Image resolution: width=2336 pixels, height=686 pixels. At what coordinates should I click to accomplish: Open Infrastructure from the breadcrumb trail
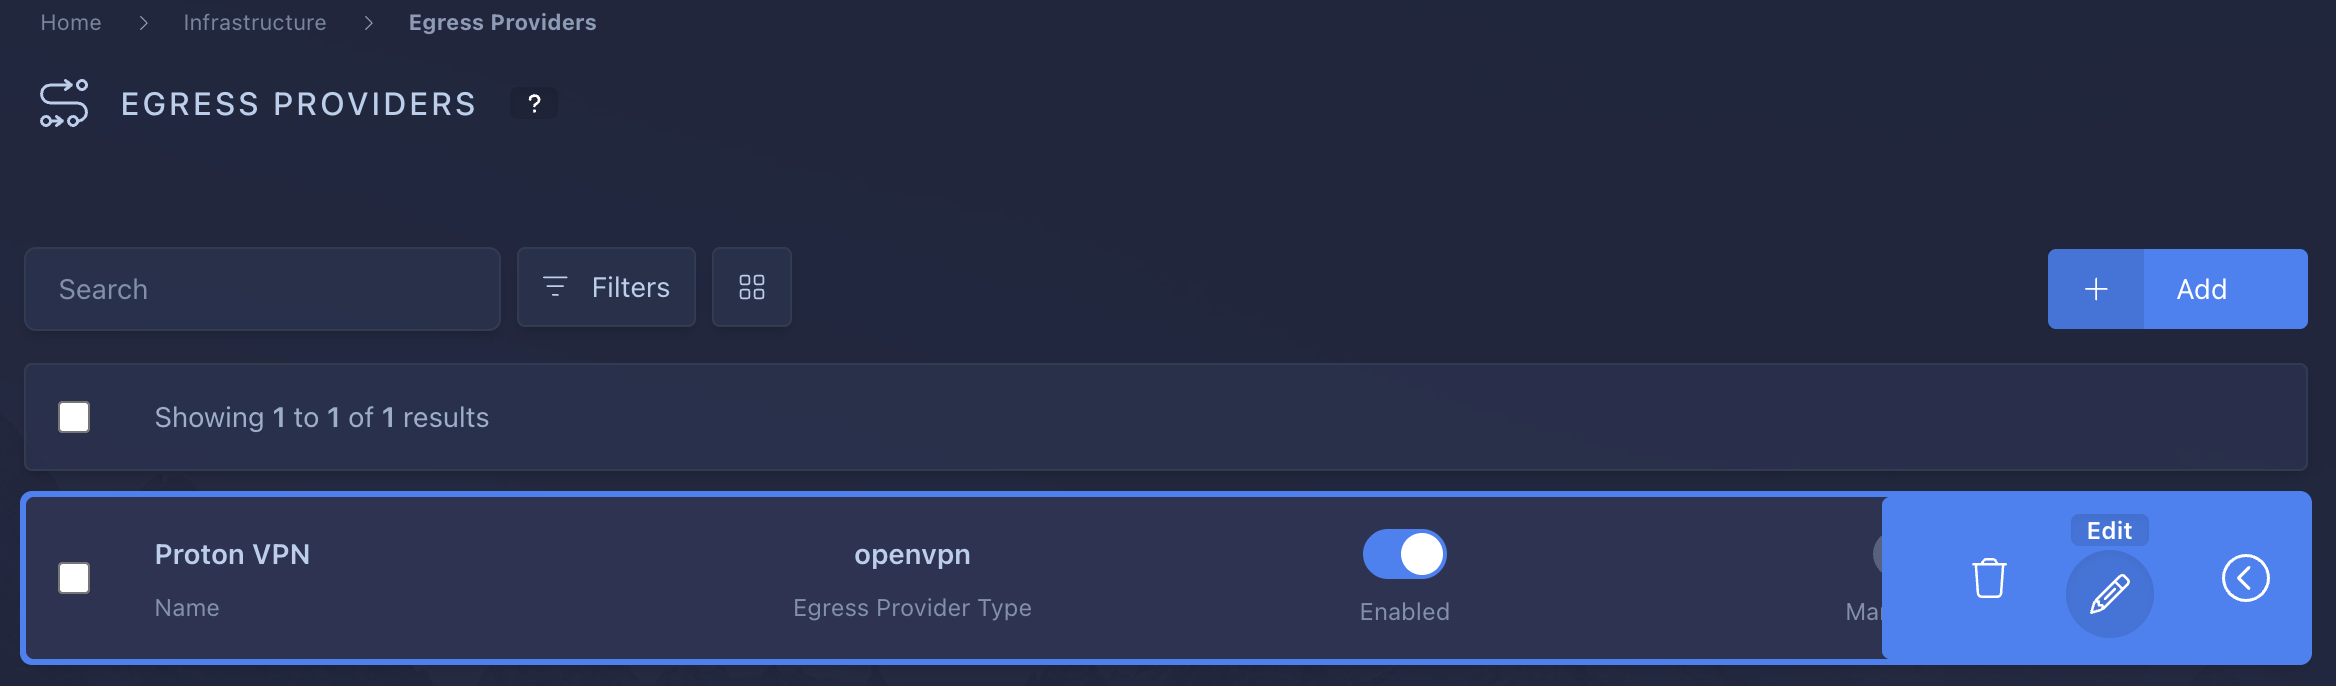[x=254, y=22]
